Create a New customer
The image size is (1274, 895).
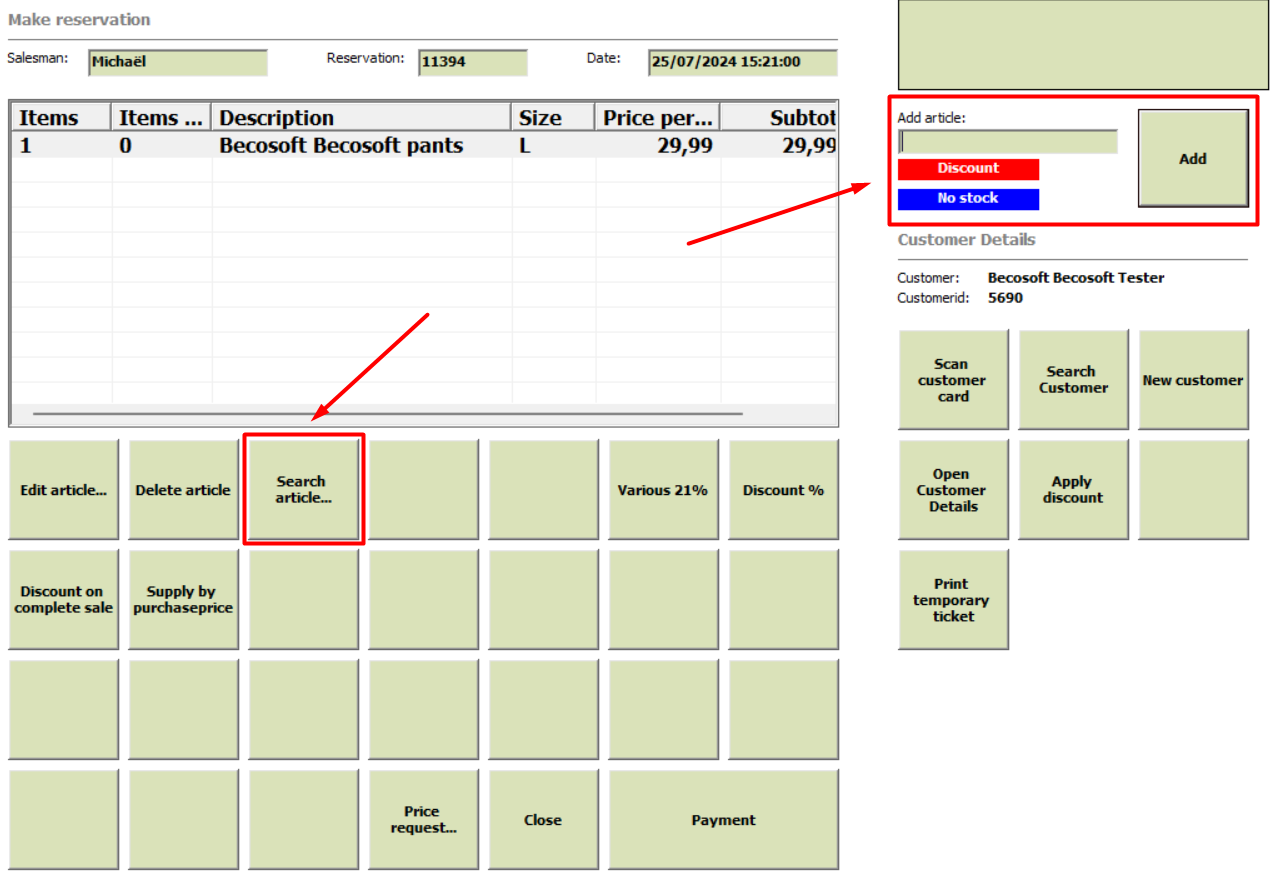[1194, 380]
